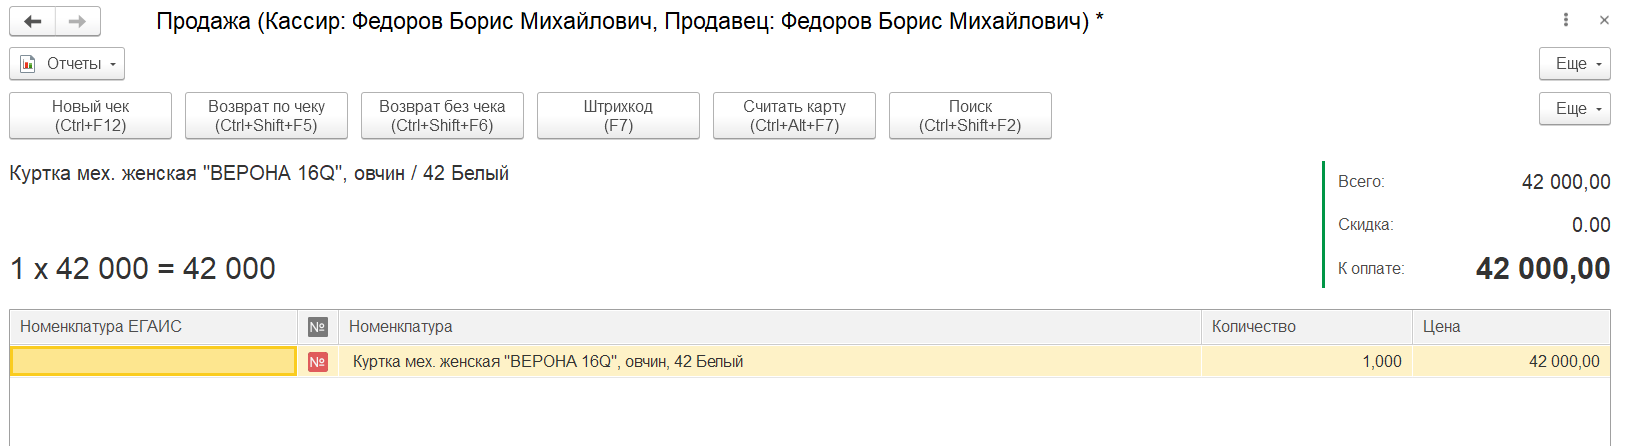
Task: Click Считать карту button
Action: coord(794,116)
